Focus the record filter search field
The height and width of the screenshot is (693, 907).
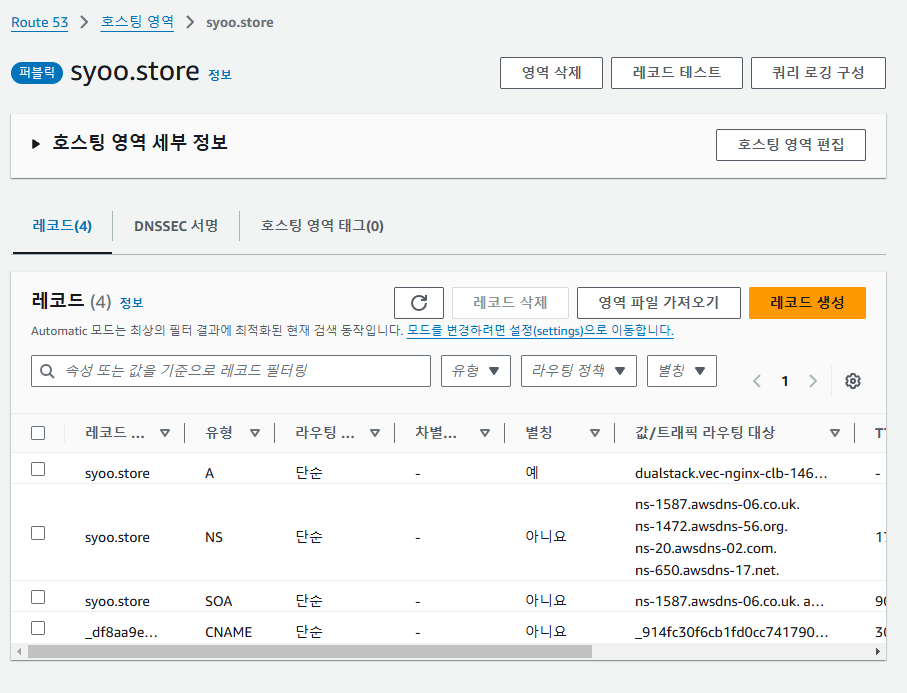(x=231, y=371)
